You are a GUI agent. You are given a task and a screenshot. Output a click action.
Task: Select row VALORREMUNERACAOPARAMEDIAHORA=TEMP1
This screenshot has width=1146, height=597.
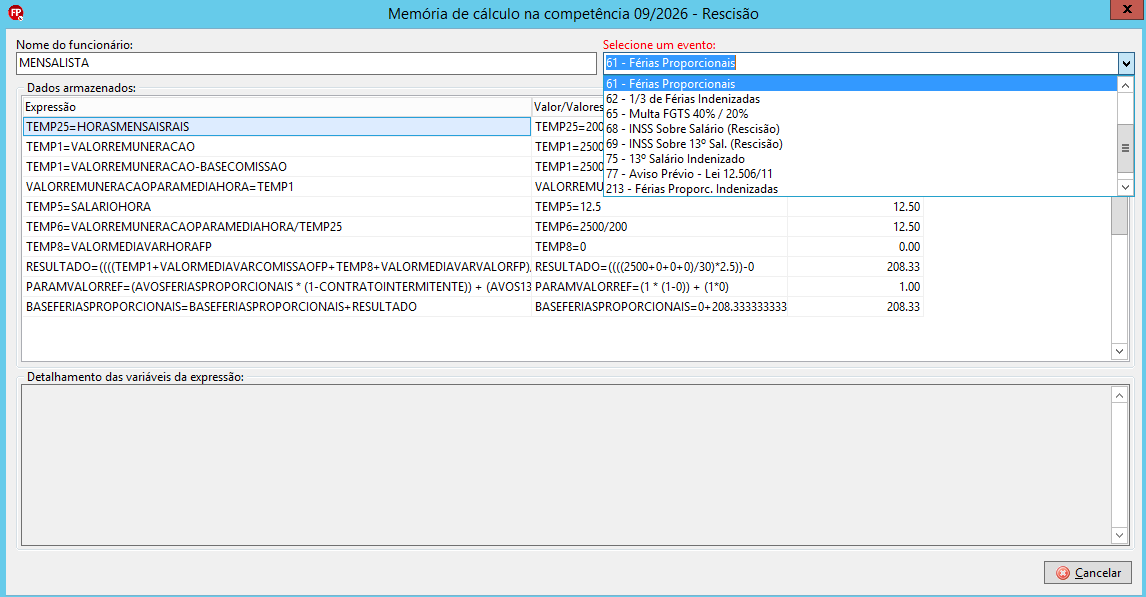(x=276, y=187)
